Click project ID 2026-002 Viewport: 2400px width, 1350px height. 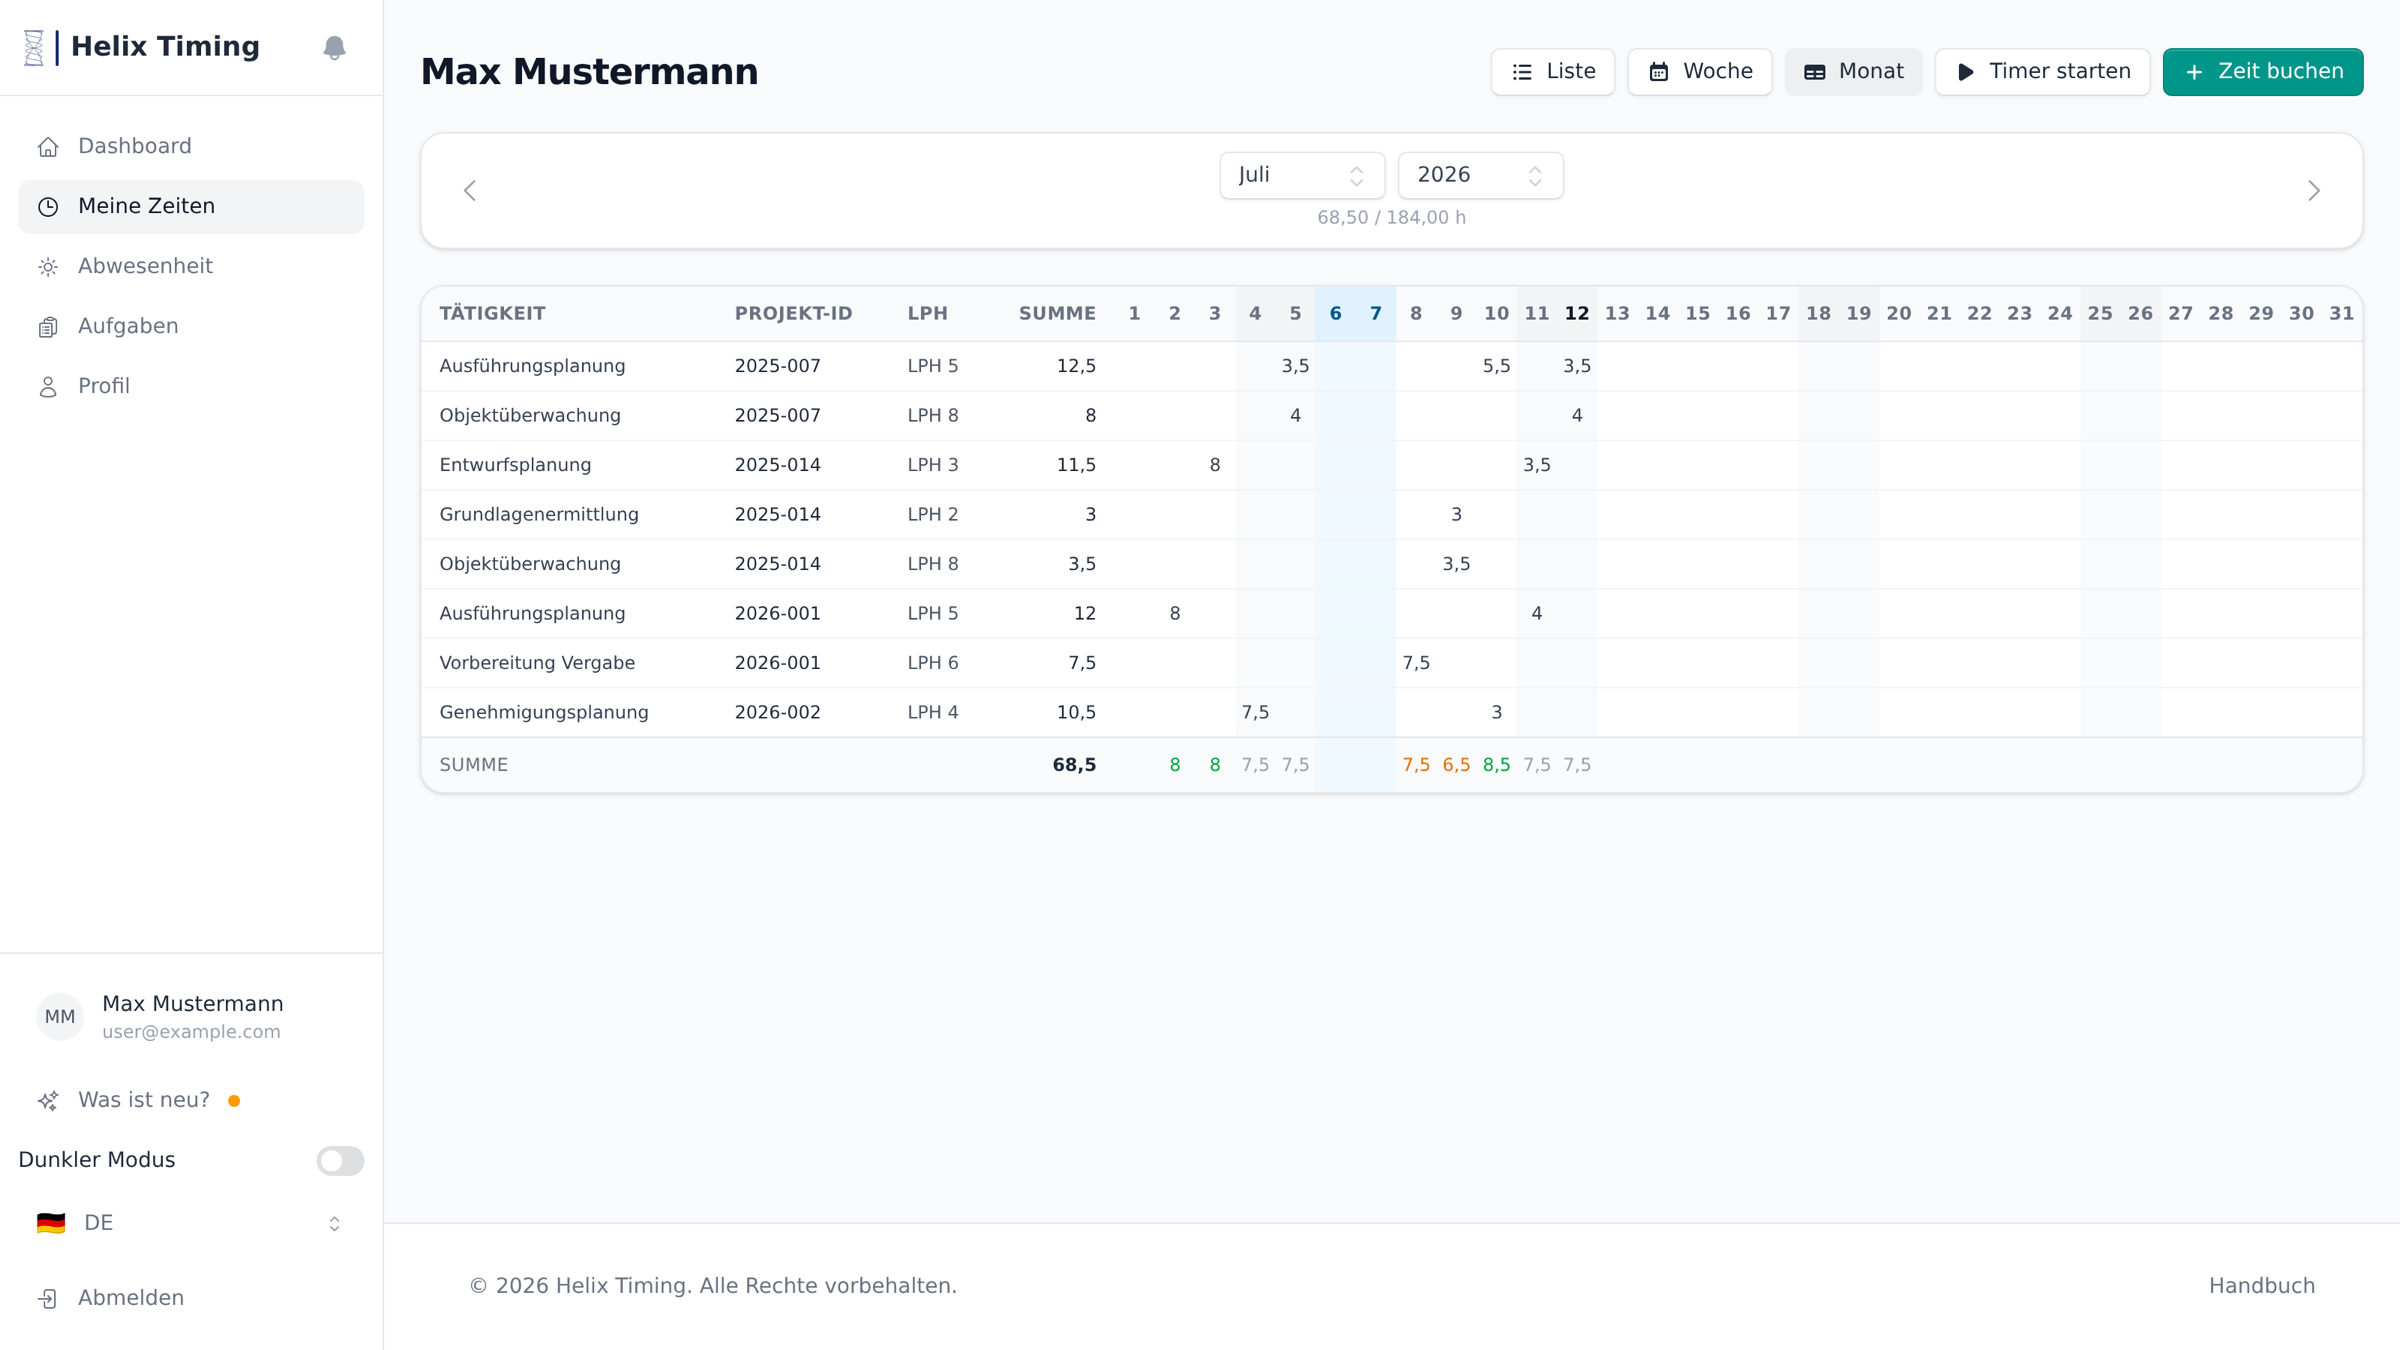pyautogui.click(x=777, y=713)
